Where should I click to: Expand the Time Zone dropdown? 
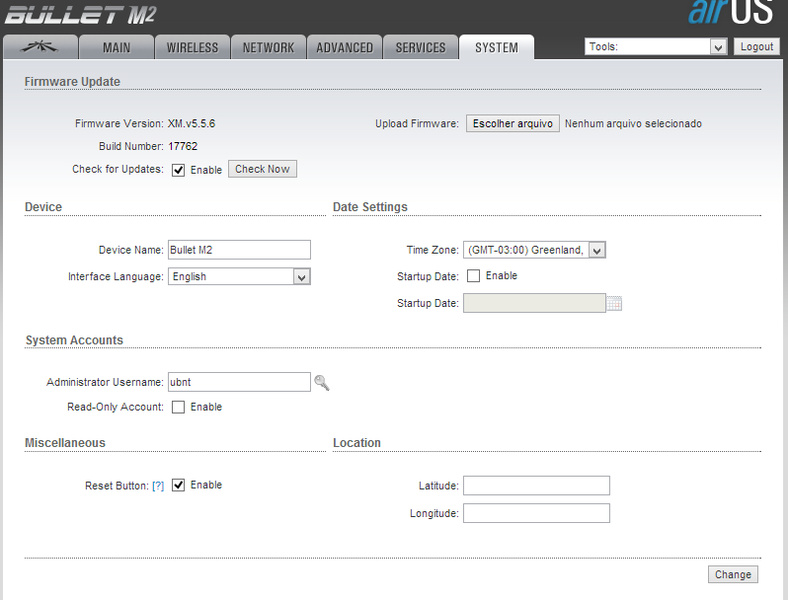click(534, 250)
